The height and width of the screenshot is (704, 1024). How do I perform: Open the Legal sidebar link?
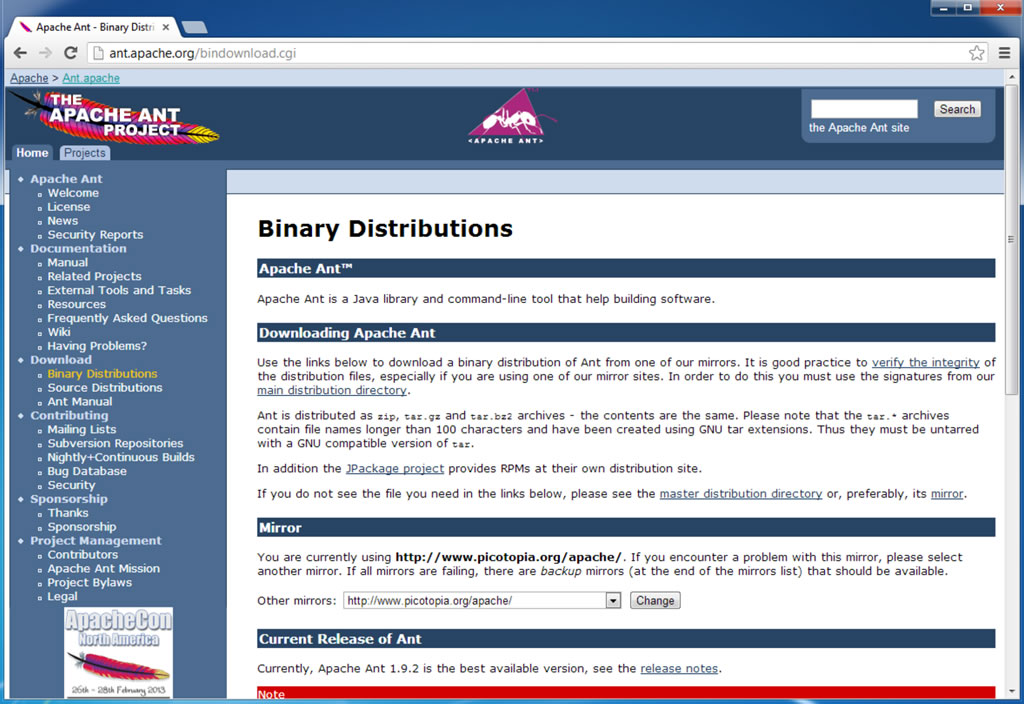click(x=62, y=596)
